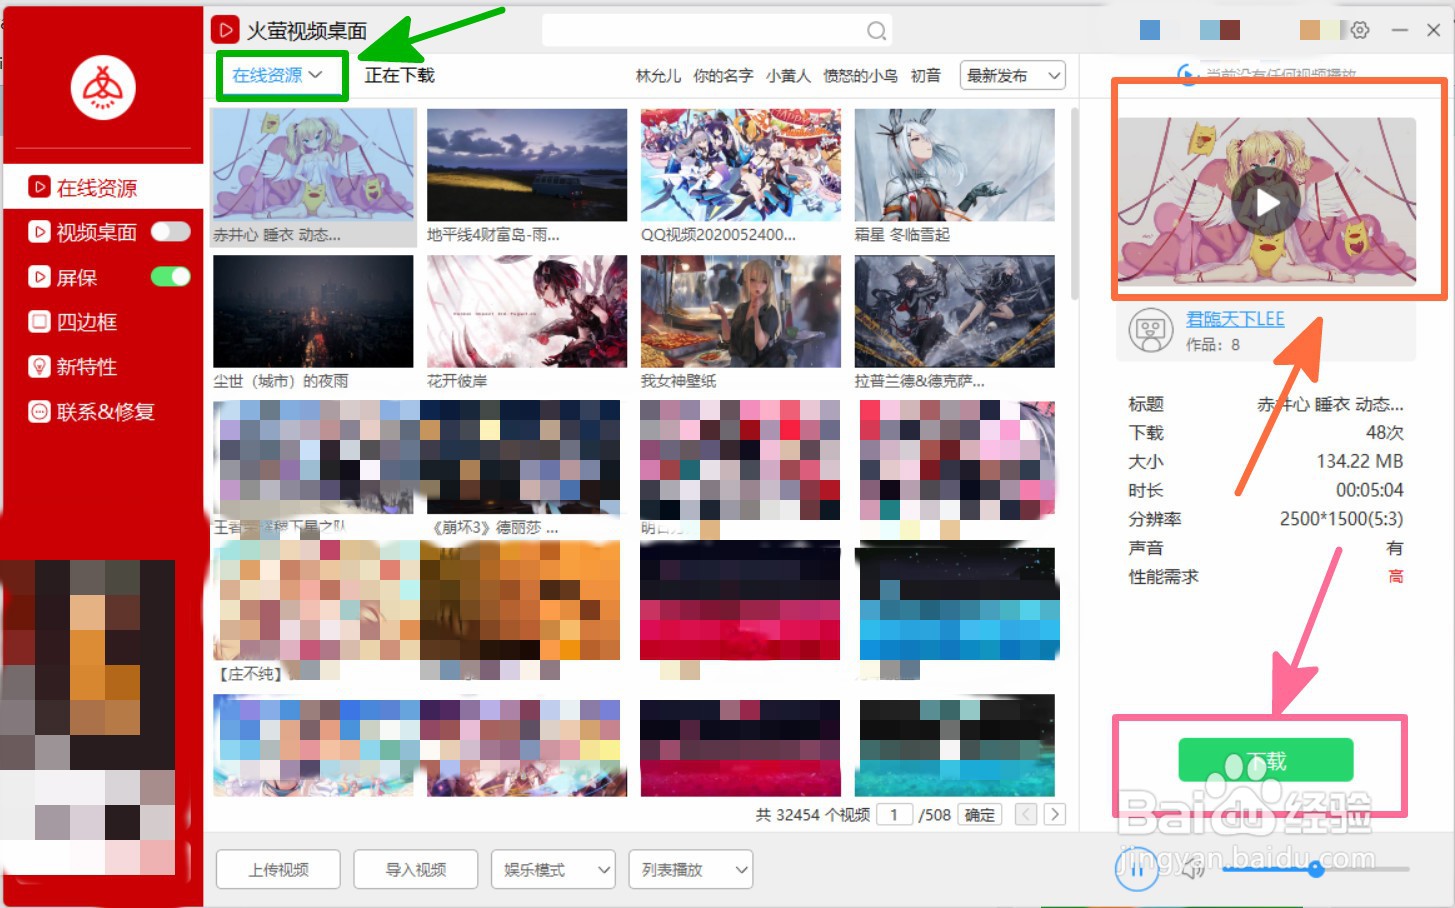Open author link 君臨天下LEE
This screenshot has height=908, width=1455.
(x=1235, y=319)
